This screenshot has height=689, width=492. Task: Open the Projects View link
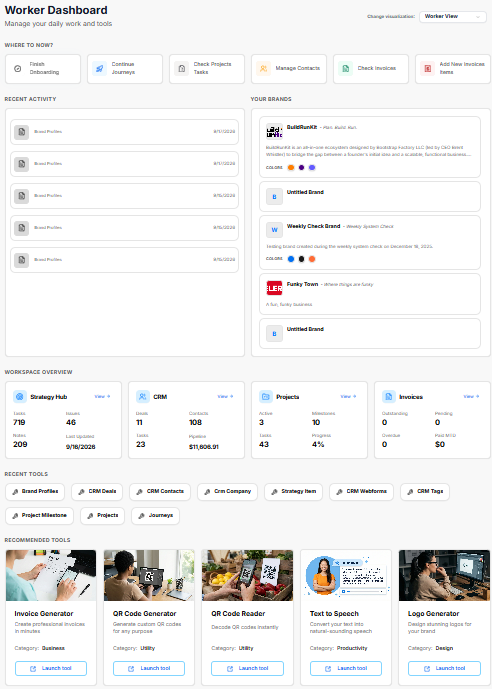348,396
